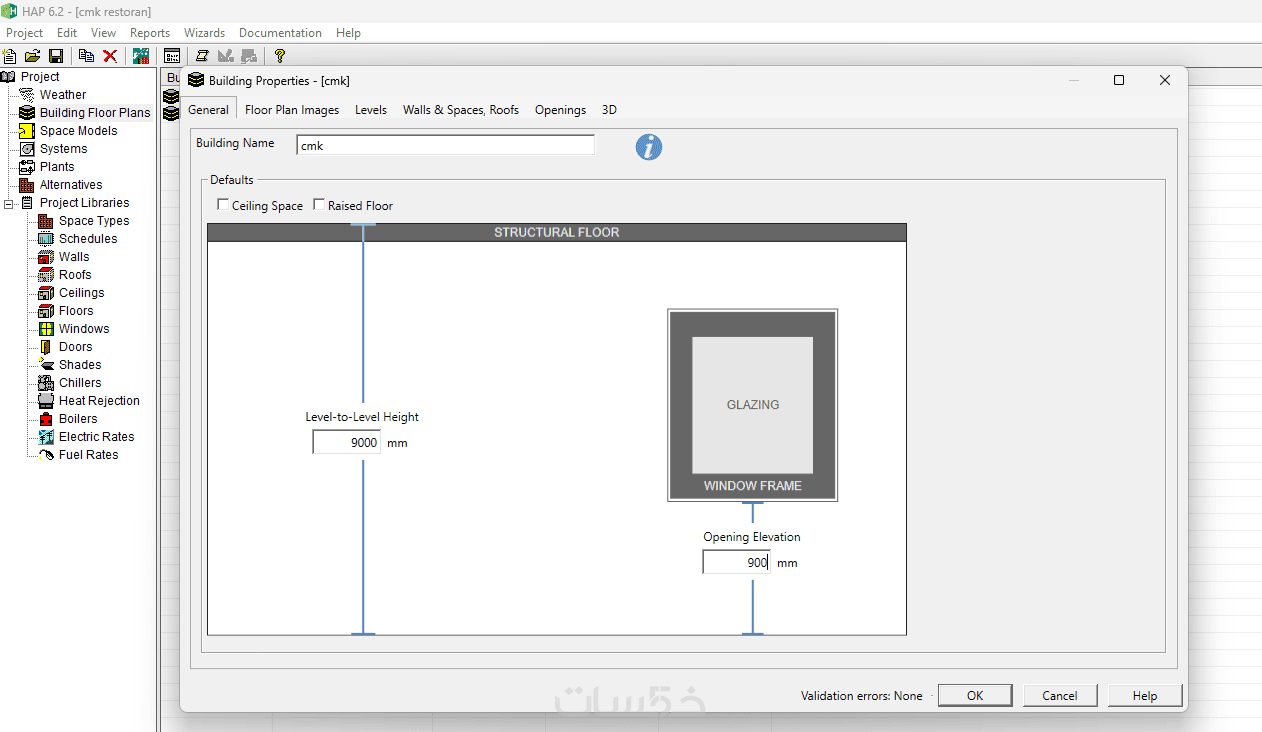The width and height of the screenshot is (1262, 732).
Task: Open the Edit menu
Action: [x=67, y=33]
